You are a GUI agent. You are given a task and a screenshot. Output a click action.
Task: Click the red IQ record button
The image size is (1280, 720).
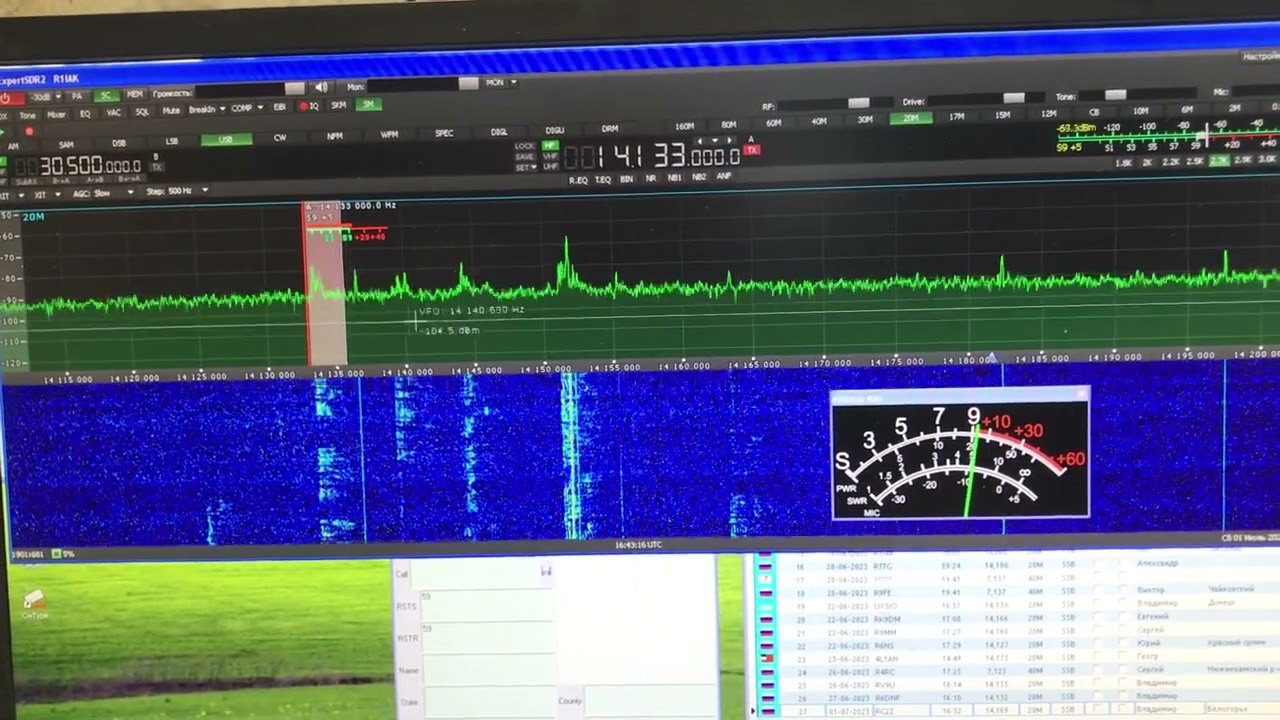tap(309, 106)
